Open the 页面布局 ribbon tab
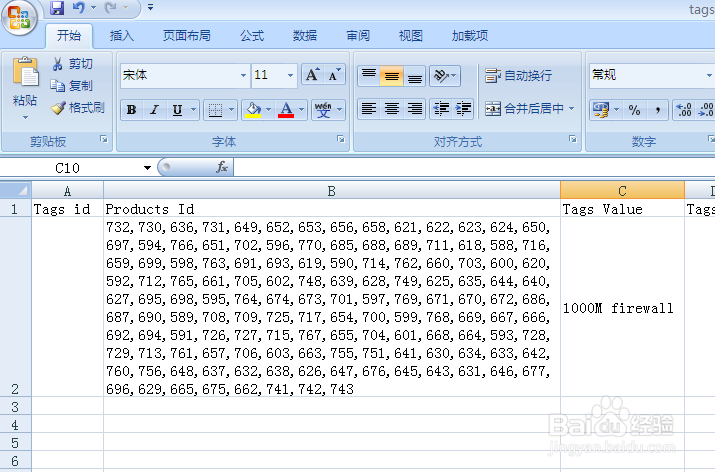Image resolution: width=715 pixels, height=472 pixels. point(187,36)
